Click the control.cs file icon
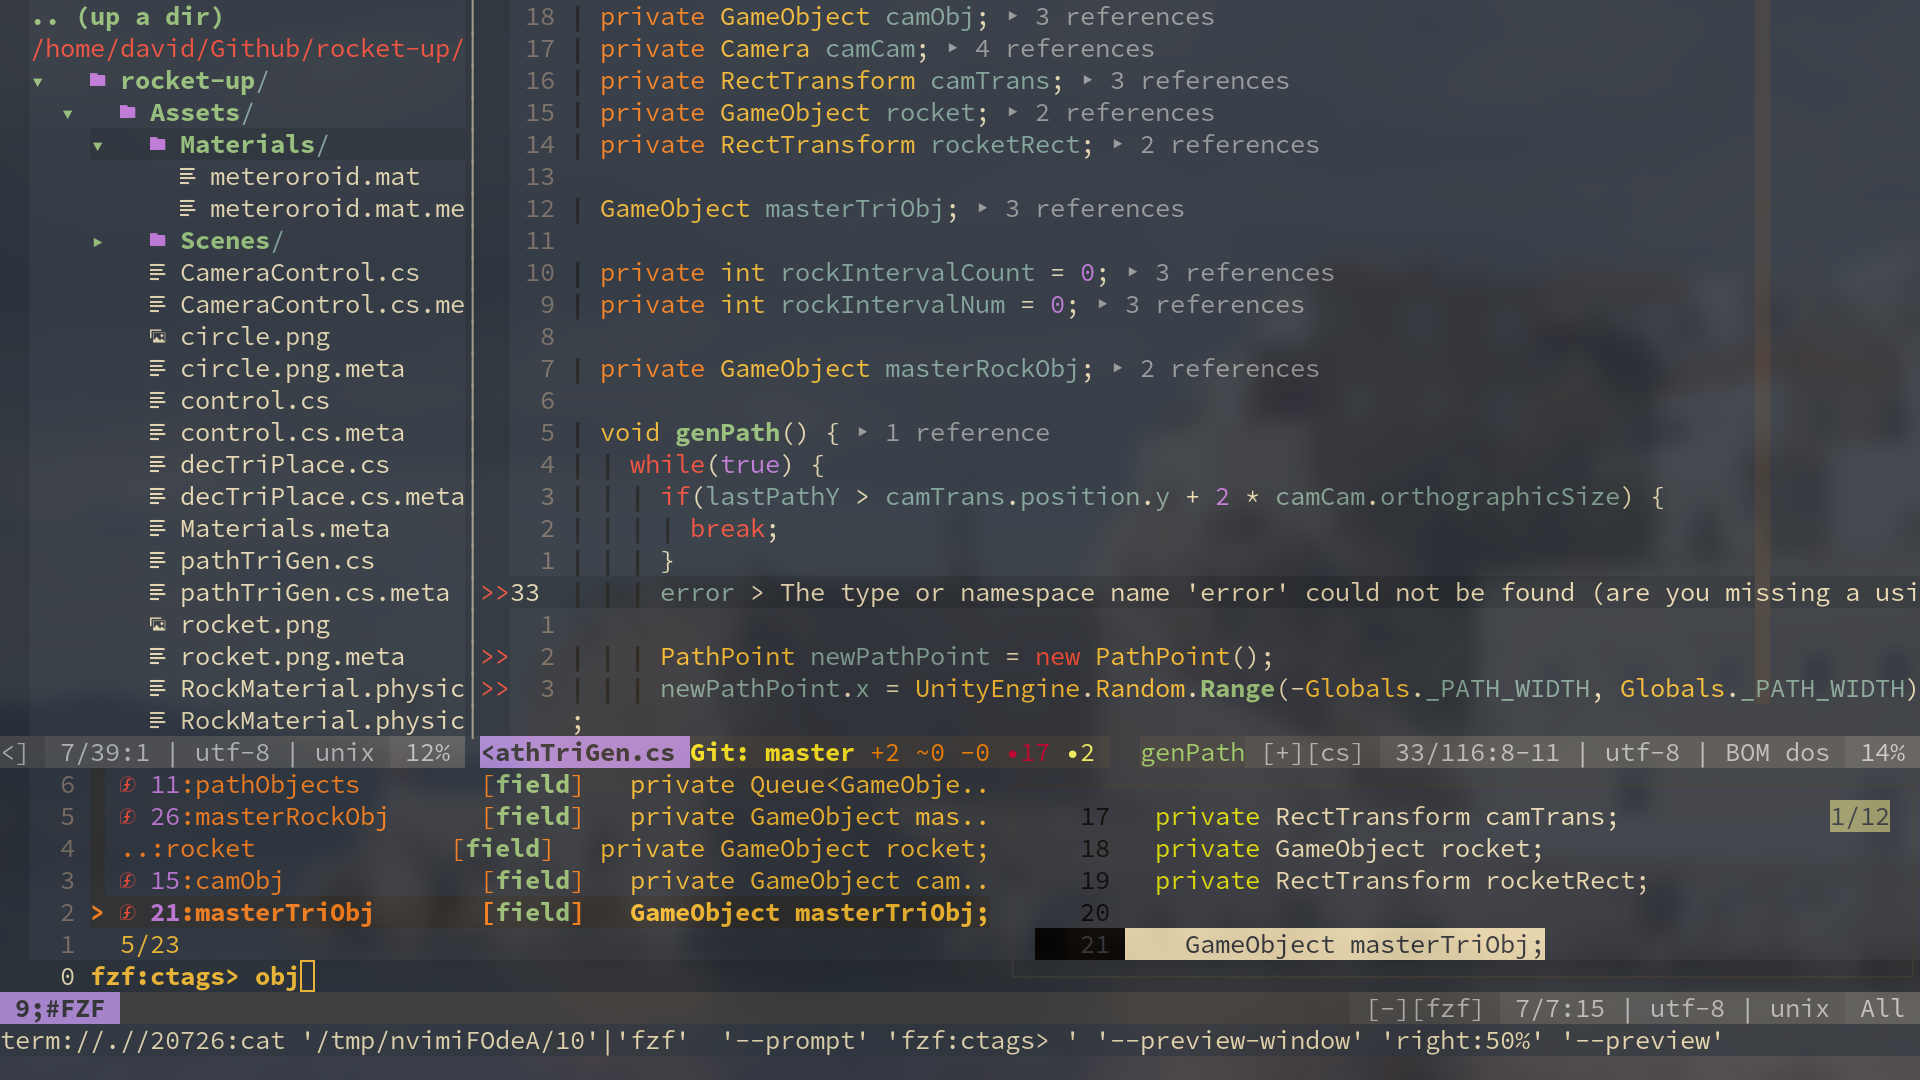The width and height of the screenshot is (1920, 1080). click(157, 401)
